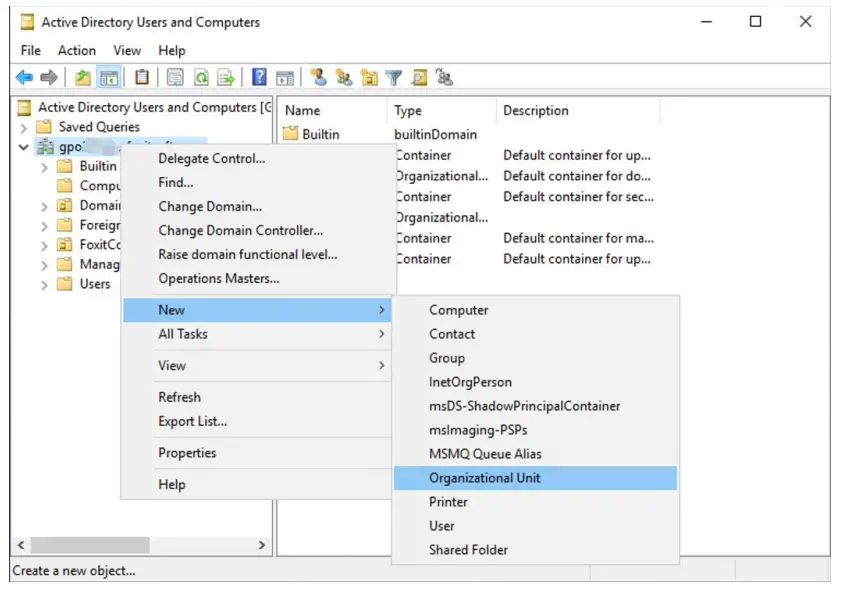Click the Create New Organizational Unit icon

370,77
